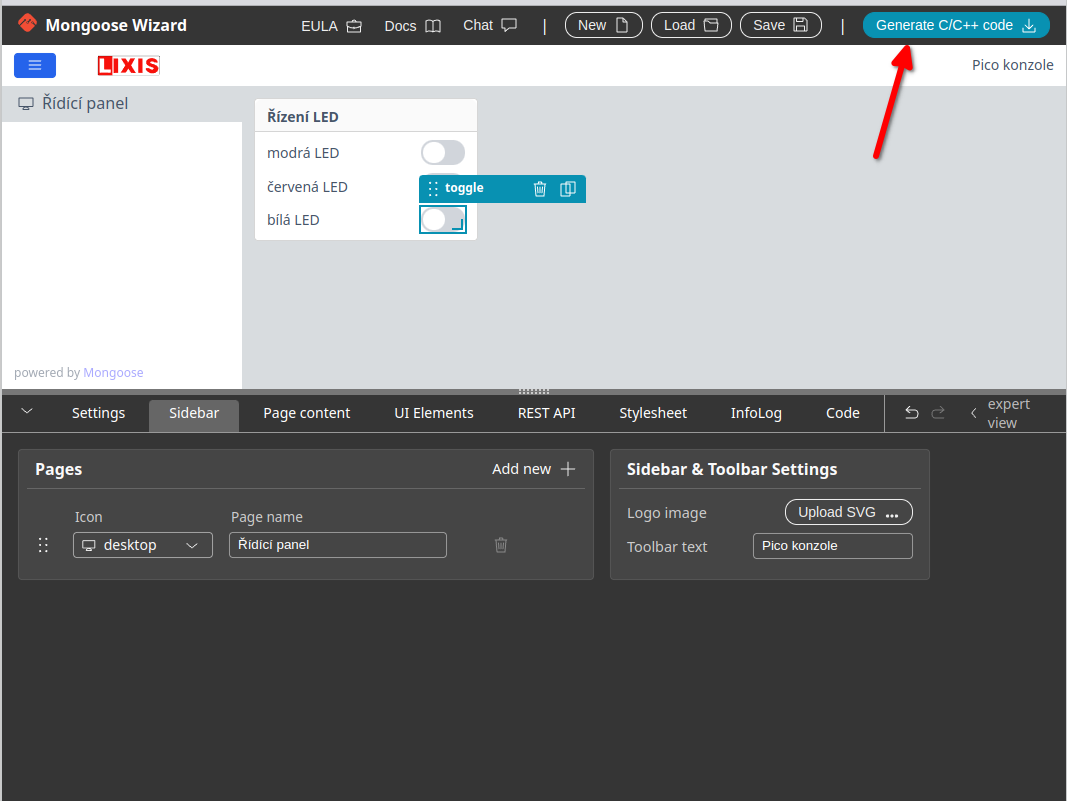
Task: Open the desktop icon dropdown
Action: tap(143, 545)
